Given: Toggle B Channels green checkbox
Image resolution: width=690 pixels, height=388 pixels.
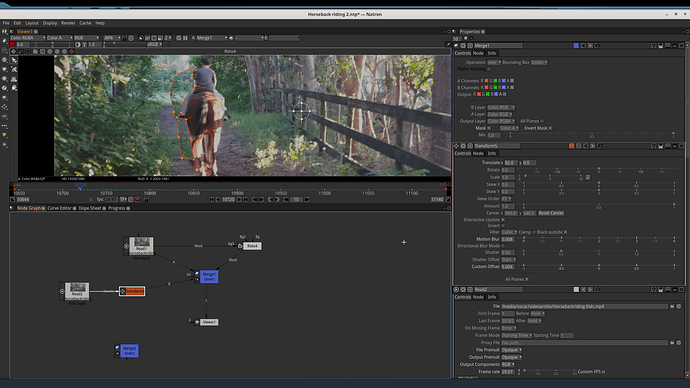Looking at the screenshot, I should point(495,88).
